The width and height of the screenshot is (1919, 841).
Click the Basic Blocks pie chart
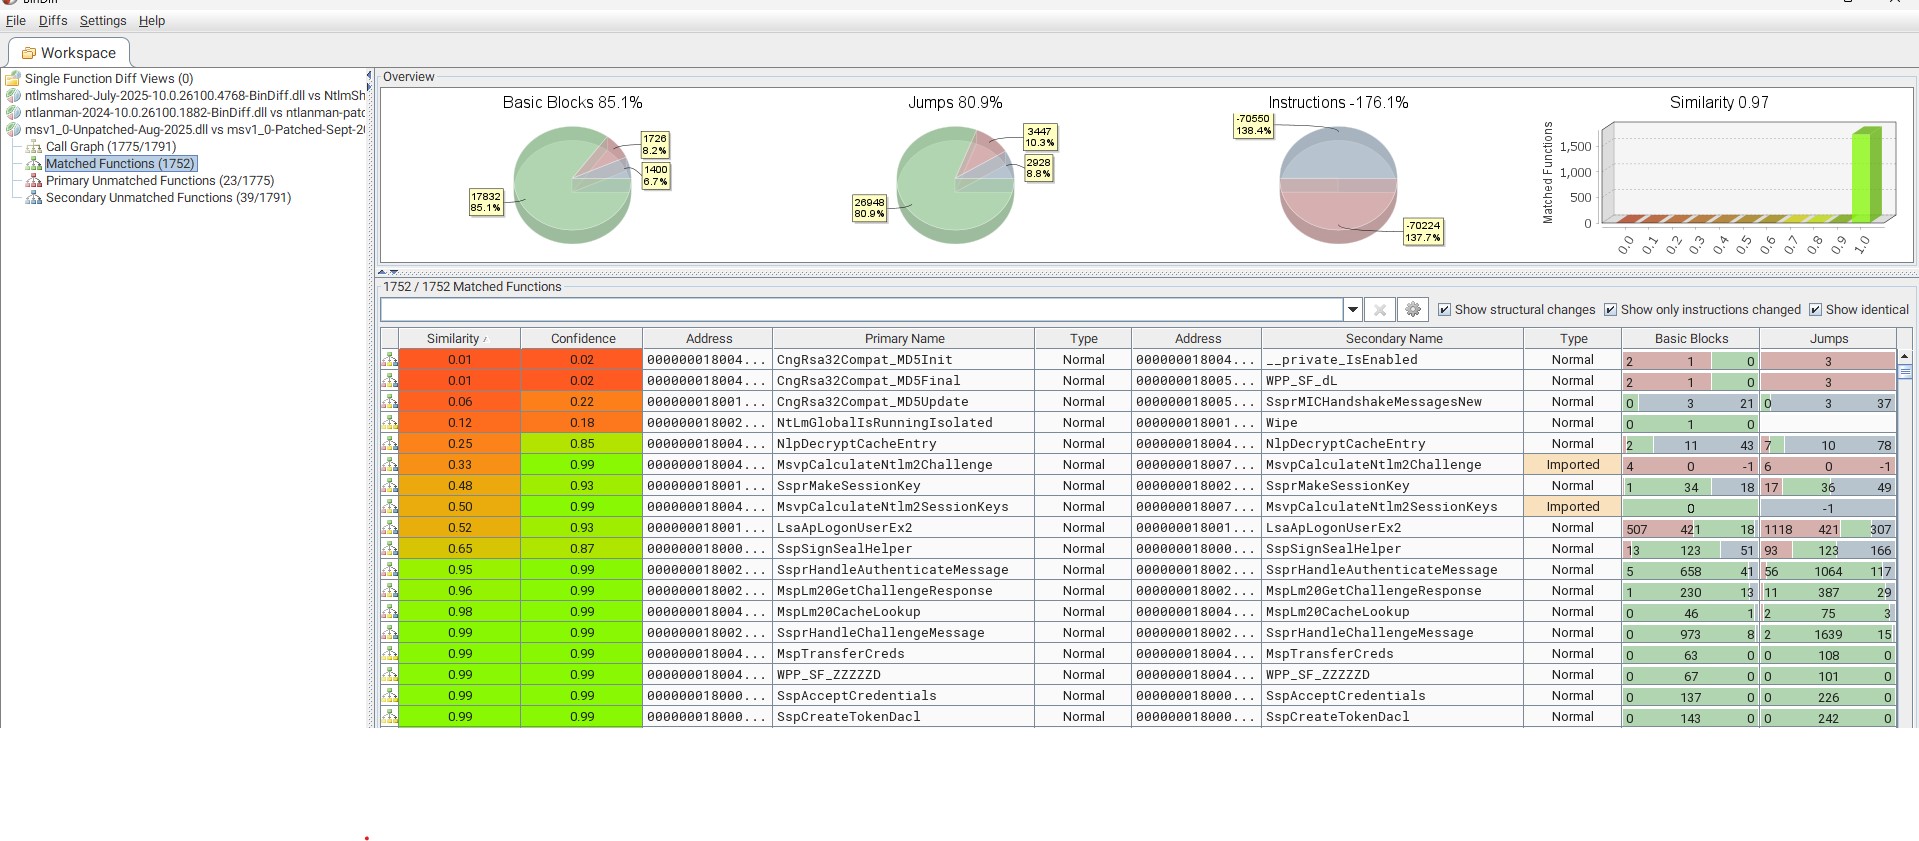(x=572, y=185)
